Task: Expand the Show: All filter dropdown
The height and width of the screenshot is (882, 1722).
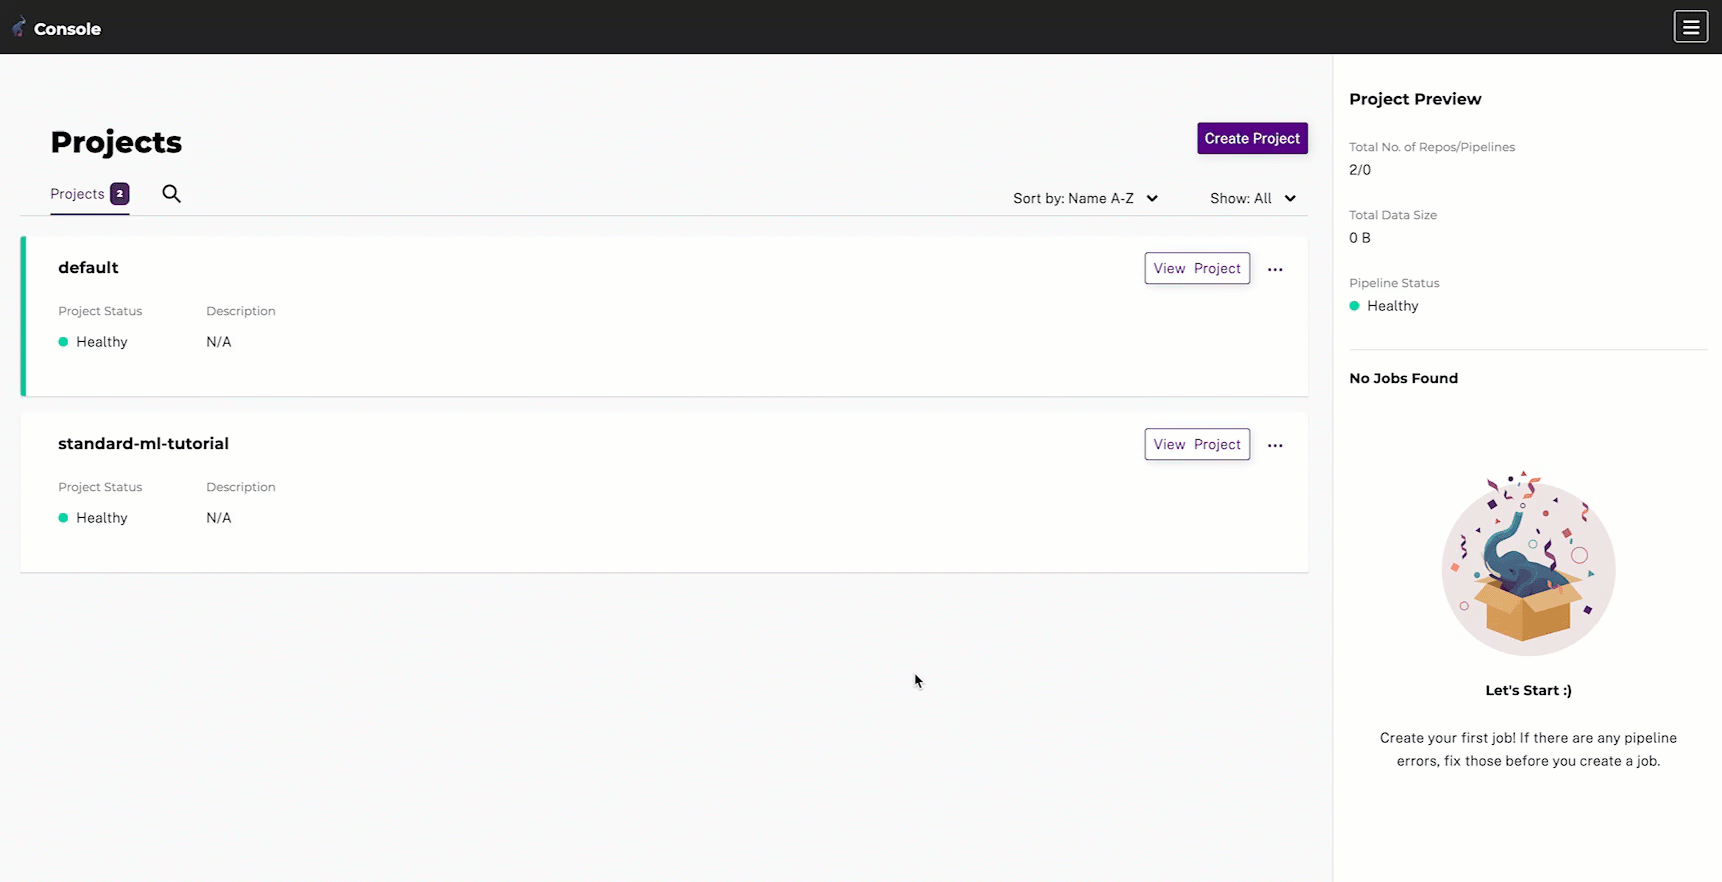Action: tap(1253, 198)
